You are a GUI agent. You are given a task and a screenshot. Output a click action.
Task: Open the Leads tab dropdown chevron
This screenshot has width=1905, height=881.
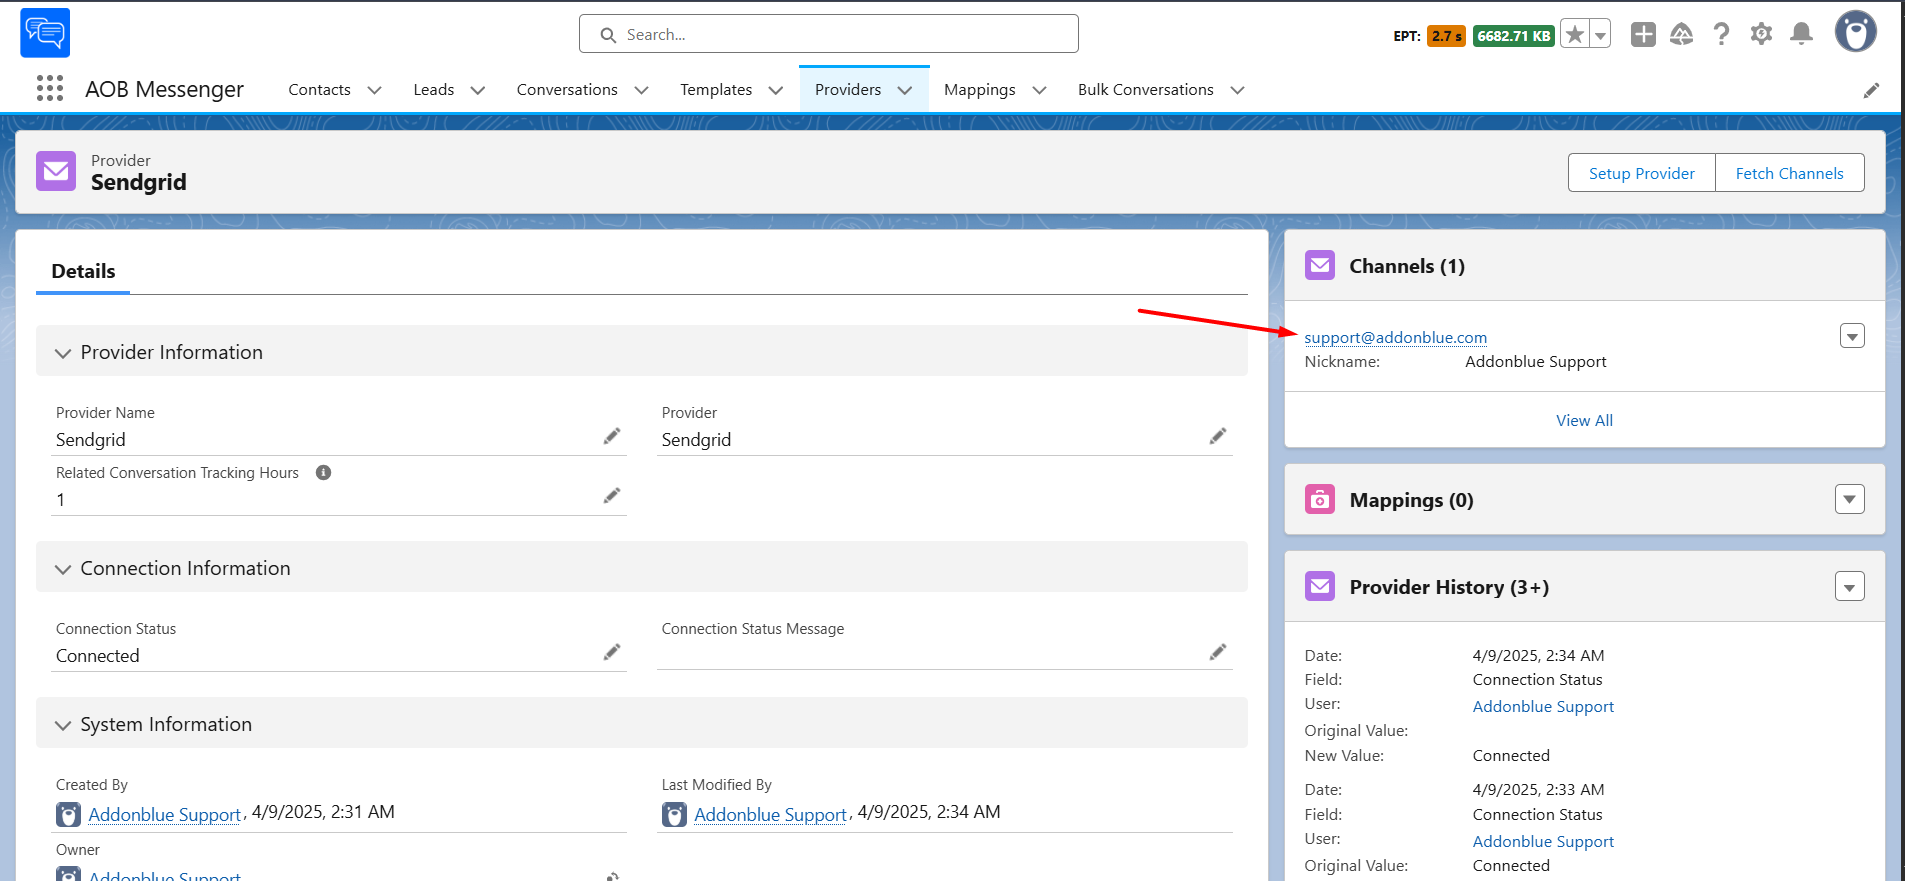pos(478,90)
